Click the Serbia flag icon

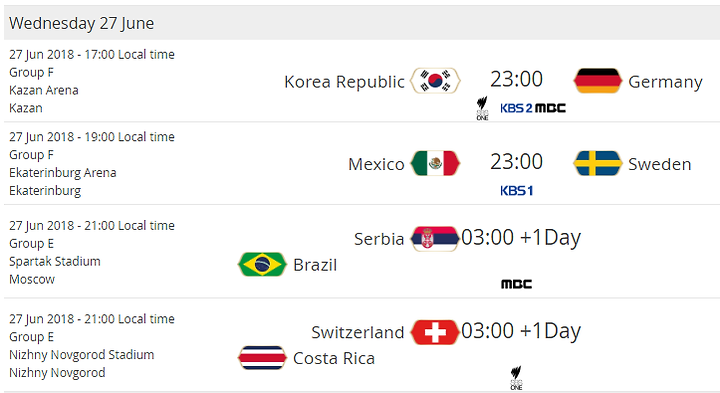tap(435, 238)
